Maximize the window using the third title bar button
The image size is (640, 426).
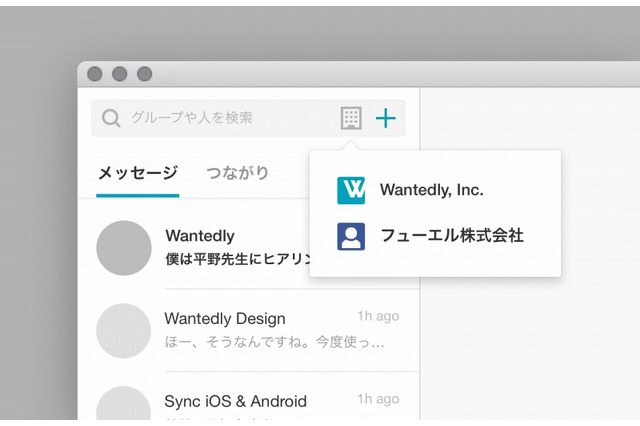(x=144, y=74)
